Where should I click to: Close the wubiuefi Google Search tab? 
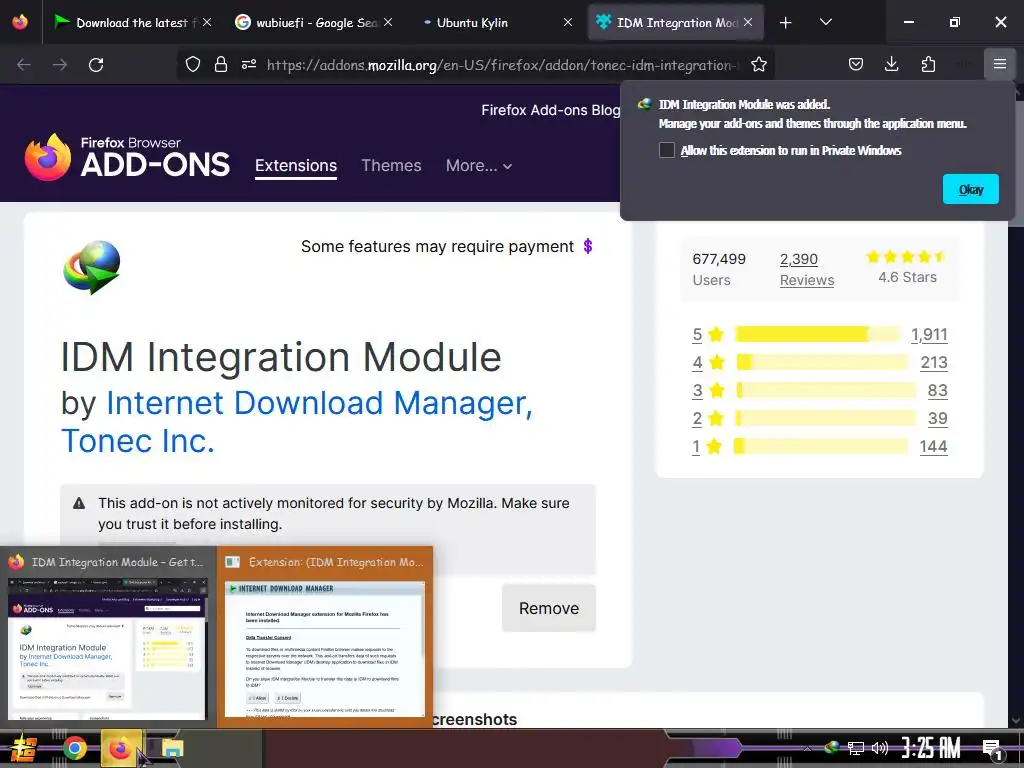coord(388,22)
